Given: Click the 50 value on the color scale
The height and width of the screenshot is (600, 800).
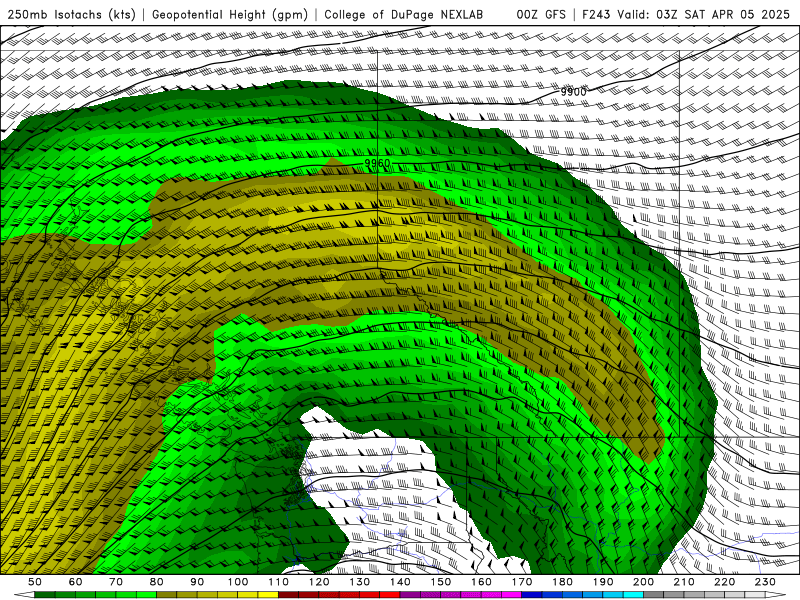Looking at the screenshot, I should point(35,582).
